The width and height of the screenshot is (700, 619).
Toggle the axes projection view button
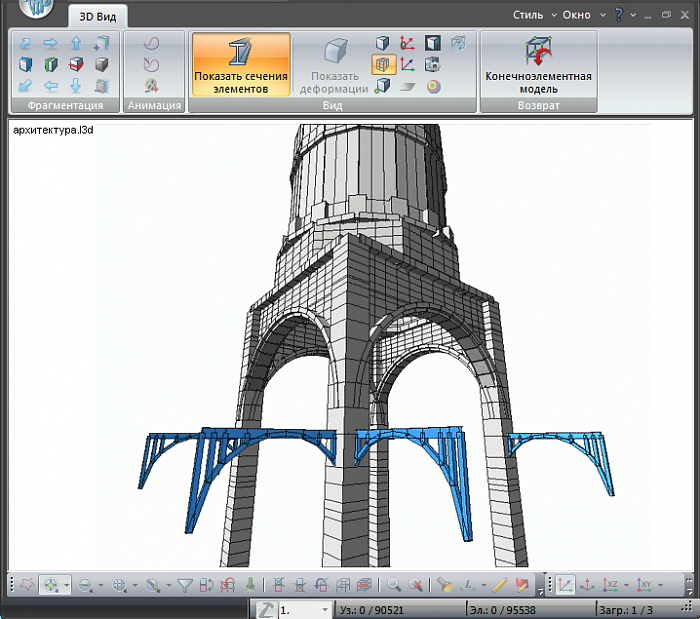[x=566, y=585]
